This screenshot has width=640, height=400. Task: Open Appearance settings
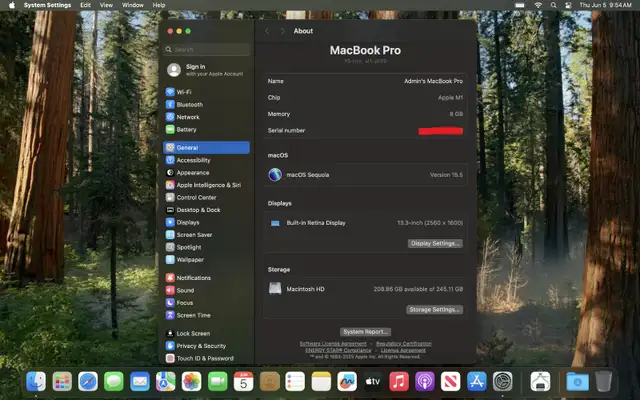pyautogui.click(x=206, y=172)
